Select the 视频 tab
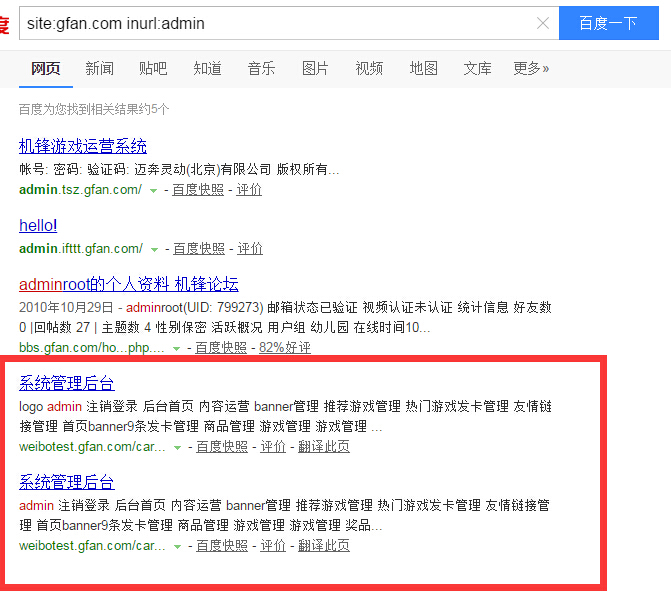671x611 pixels. 369,68
